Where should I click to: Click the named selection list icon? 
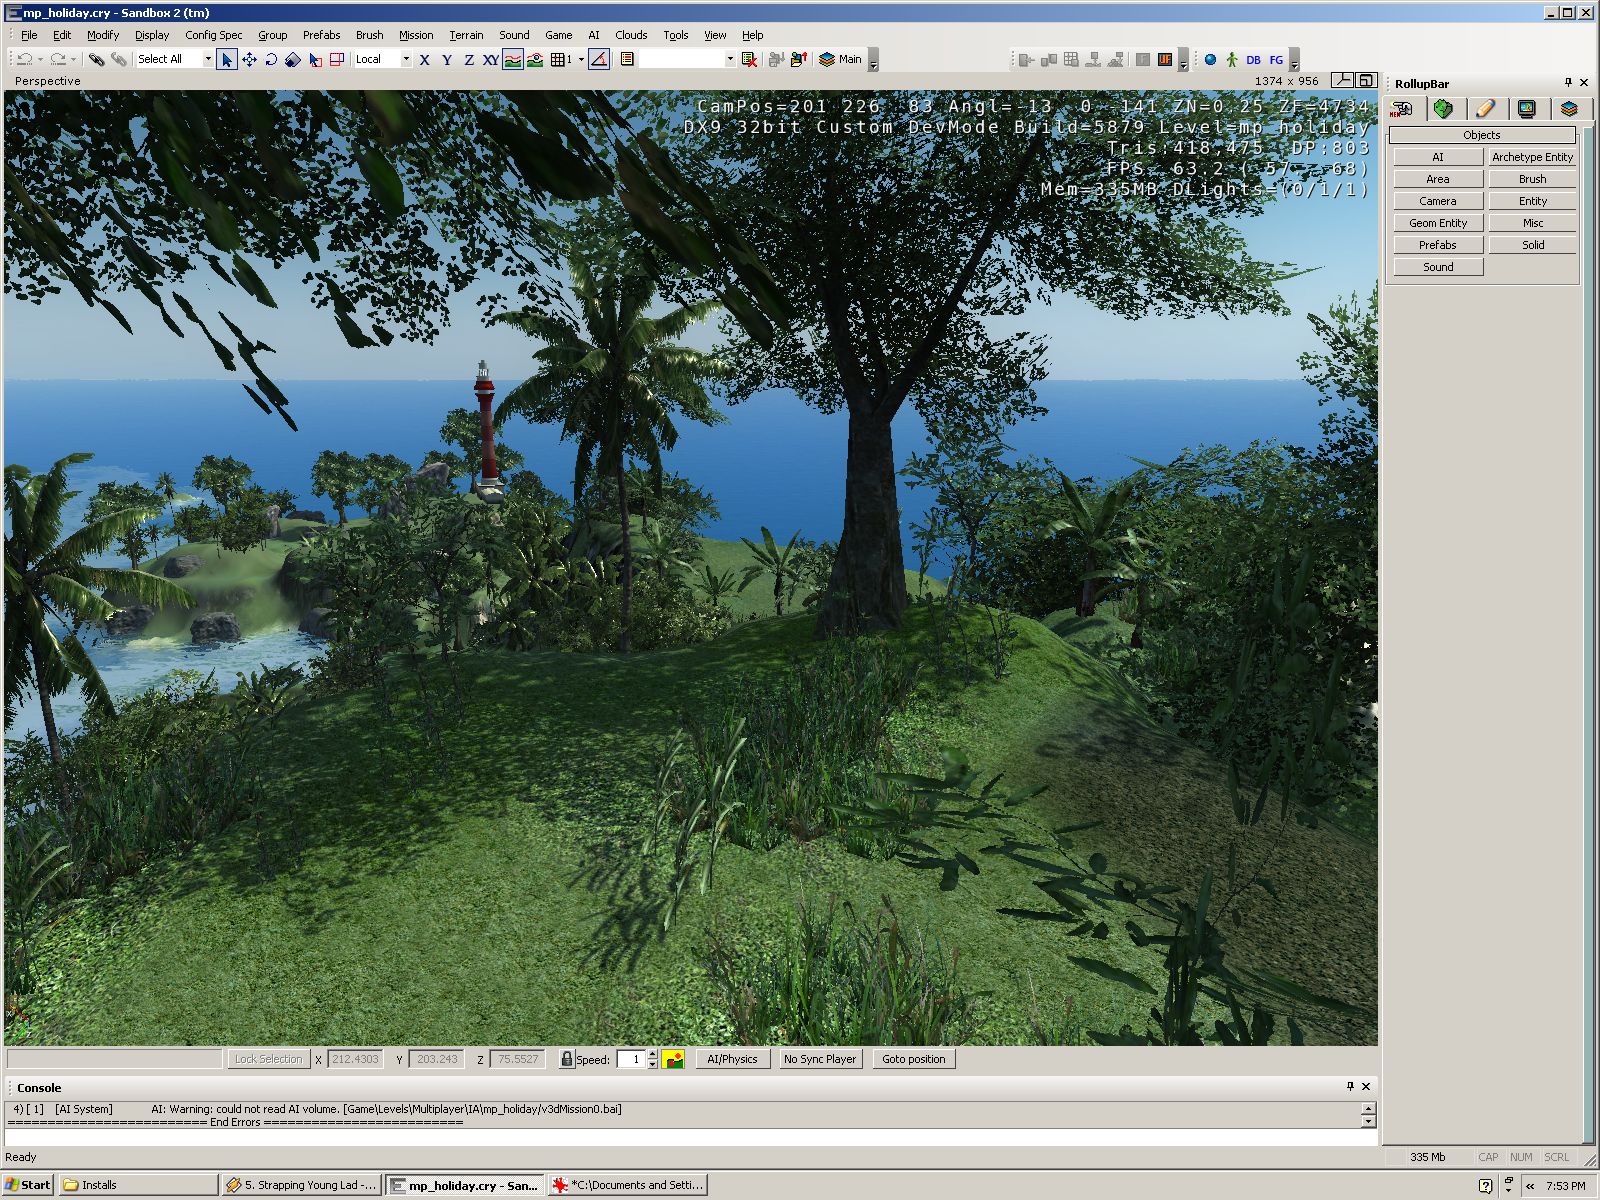coord(627,59)
